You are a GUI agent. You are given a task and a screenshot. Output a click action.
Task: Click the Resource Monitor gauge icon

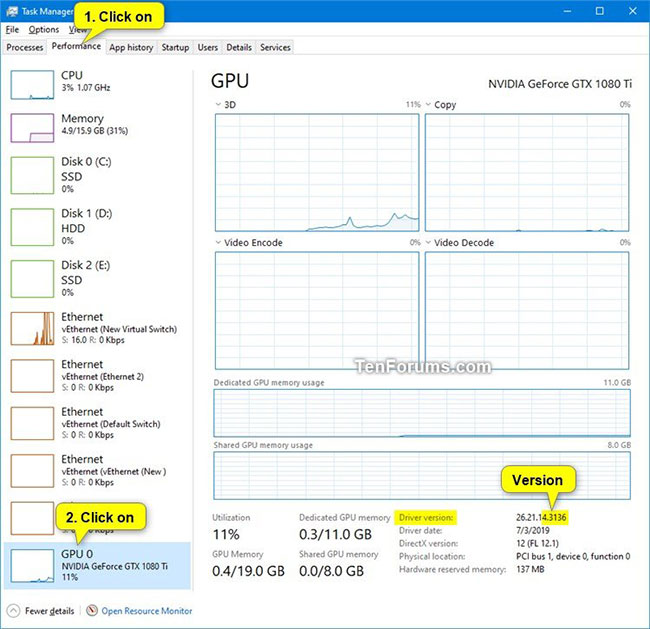pos(92,610)
